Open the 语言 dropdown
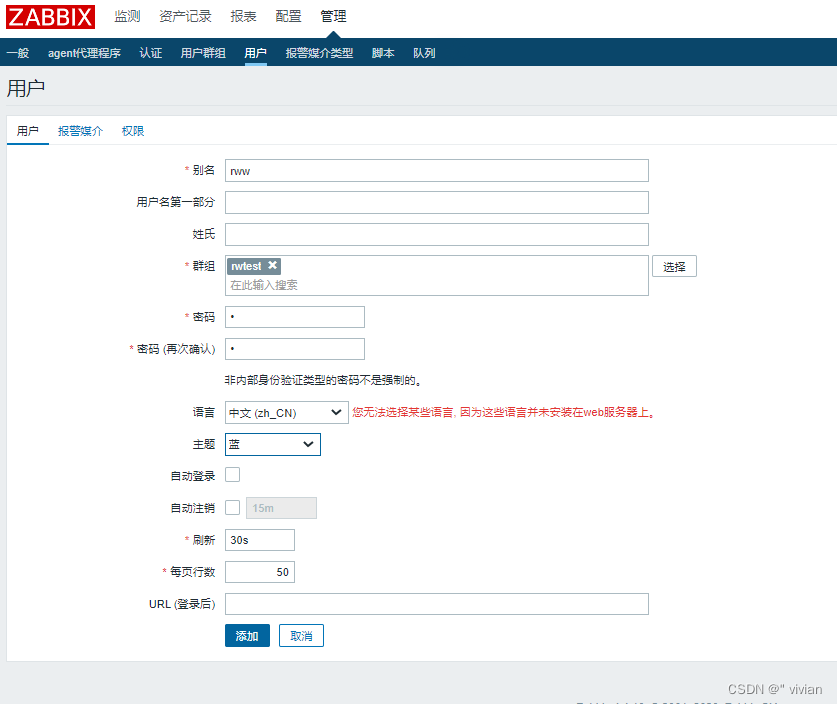The image size is (837, 704). [287, 413]
